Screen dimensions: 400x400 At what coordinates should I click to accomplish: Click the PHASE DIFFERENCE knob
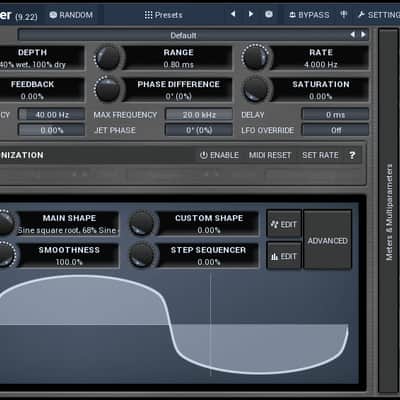point(107,89)
